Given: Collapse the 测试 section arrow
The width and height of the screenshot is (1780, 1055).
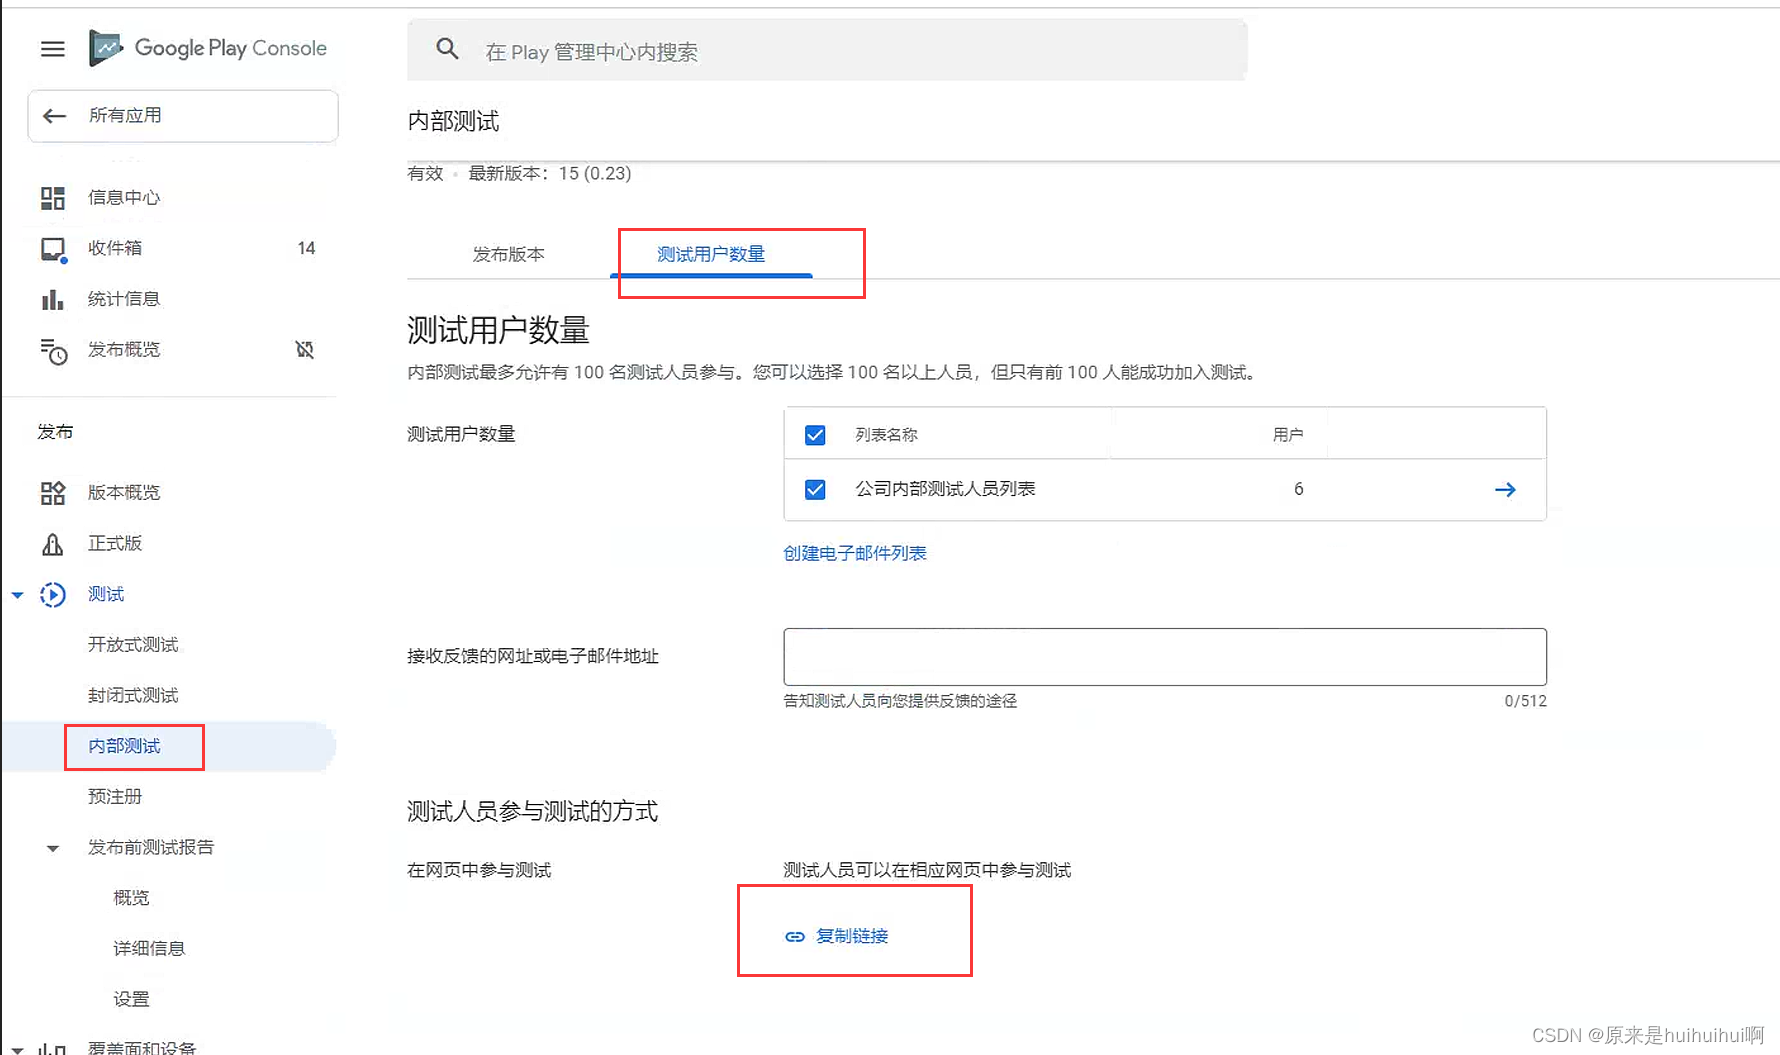Looking at the screenshot, I should 17,595.
